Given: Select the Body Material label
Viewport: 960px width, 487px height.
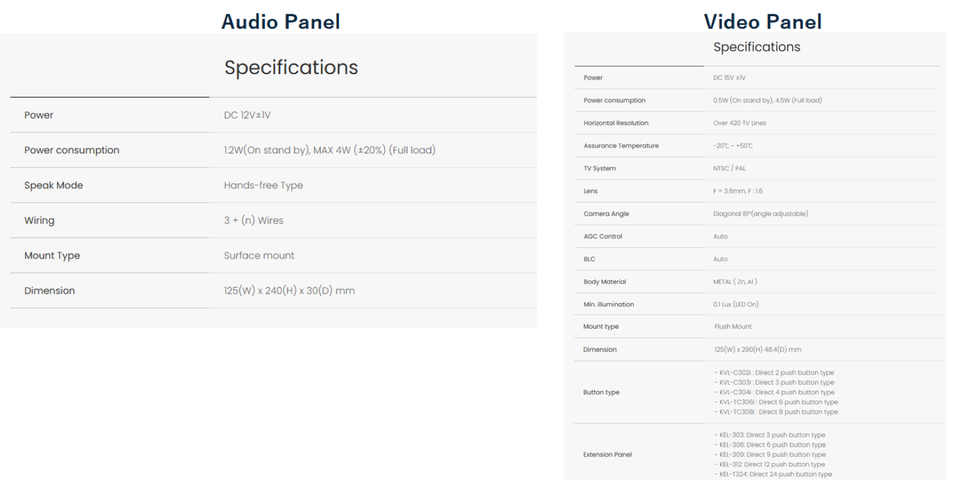Looking at the screenshot, I should [x=604, y=282].
